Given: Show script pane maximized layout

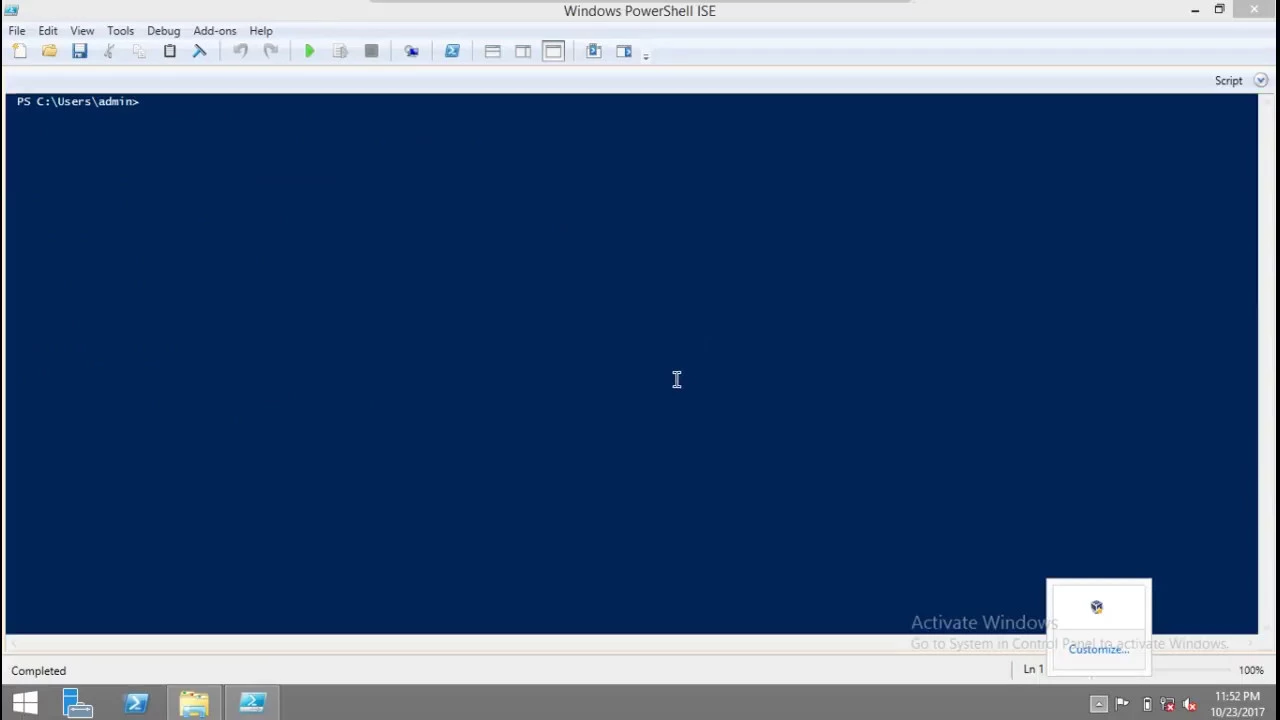Looking at the screenshot, I should pos(553,51).
